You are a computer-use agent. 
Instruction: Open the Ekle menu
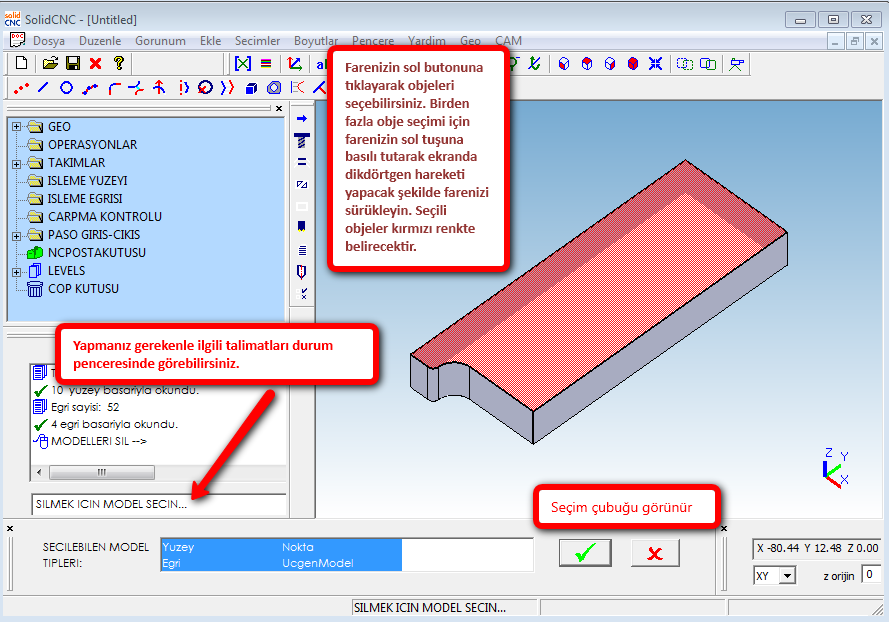coord(210,41)
